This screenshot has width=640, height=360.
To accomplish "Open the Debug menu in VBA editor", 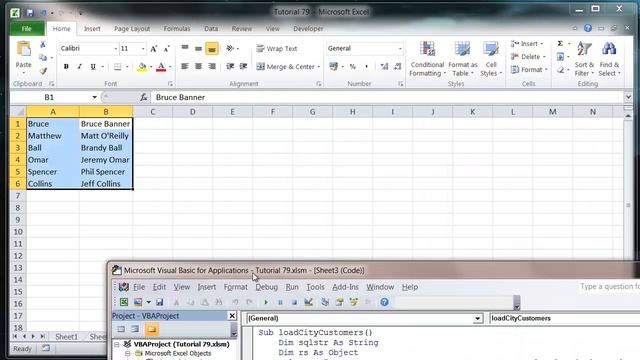I will [267, 287].
